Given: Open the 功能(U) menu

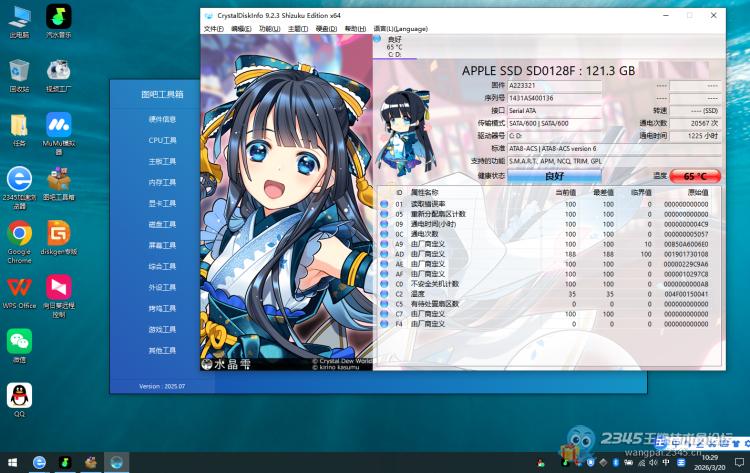Looking at the screenshot, I should click(x=269, y=29).
